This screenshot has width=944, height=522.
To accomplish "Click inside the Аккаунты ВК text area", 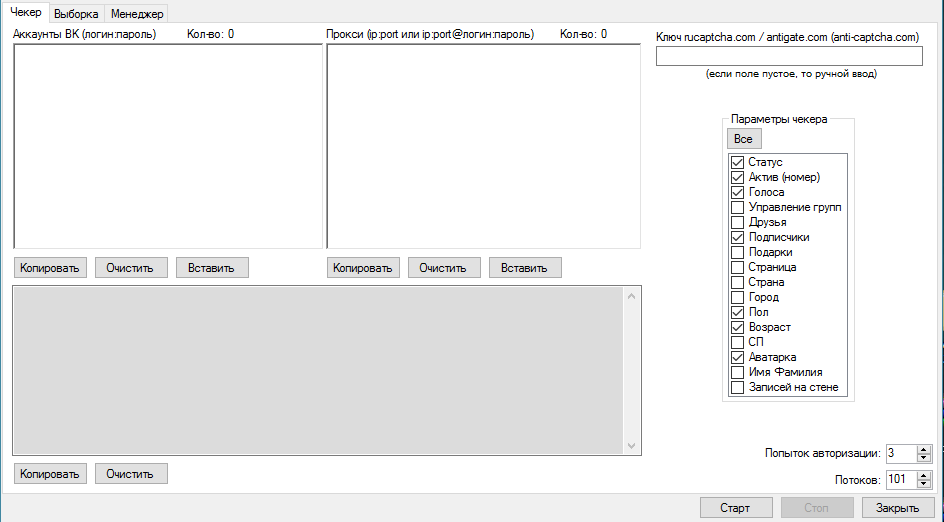I will [167, 146].
